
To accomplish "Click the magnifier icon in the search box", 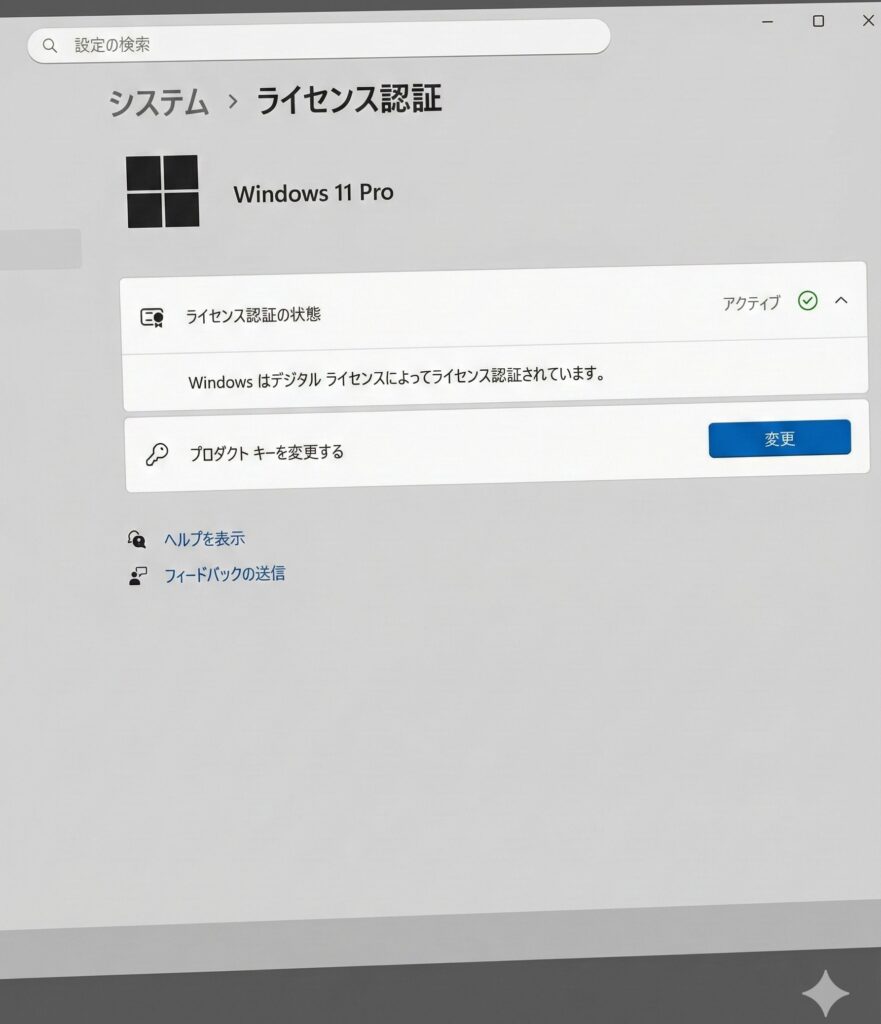I will [x=50, y=45].
